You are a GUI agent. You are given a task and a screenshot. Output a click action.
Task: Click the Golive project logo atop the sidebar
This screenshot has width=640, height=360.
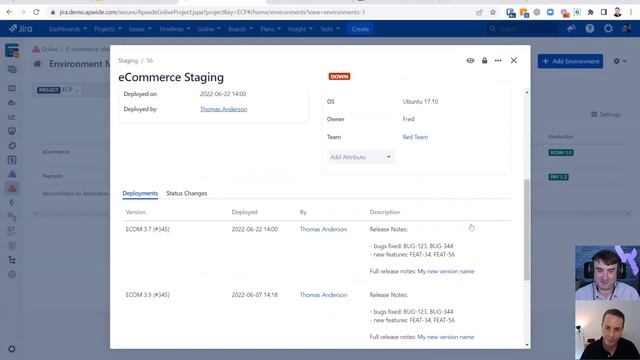point(12,51)
